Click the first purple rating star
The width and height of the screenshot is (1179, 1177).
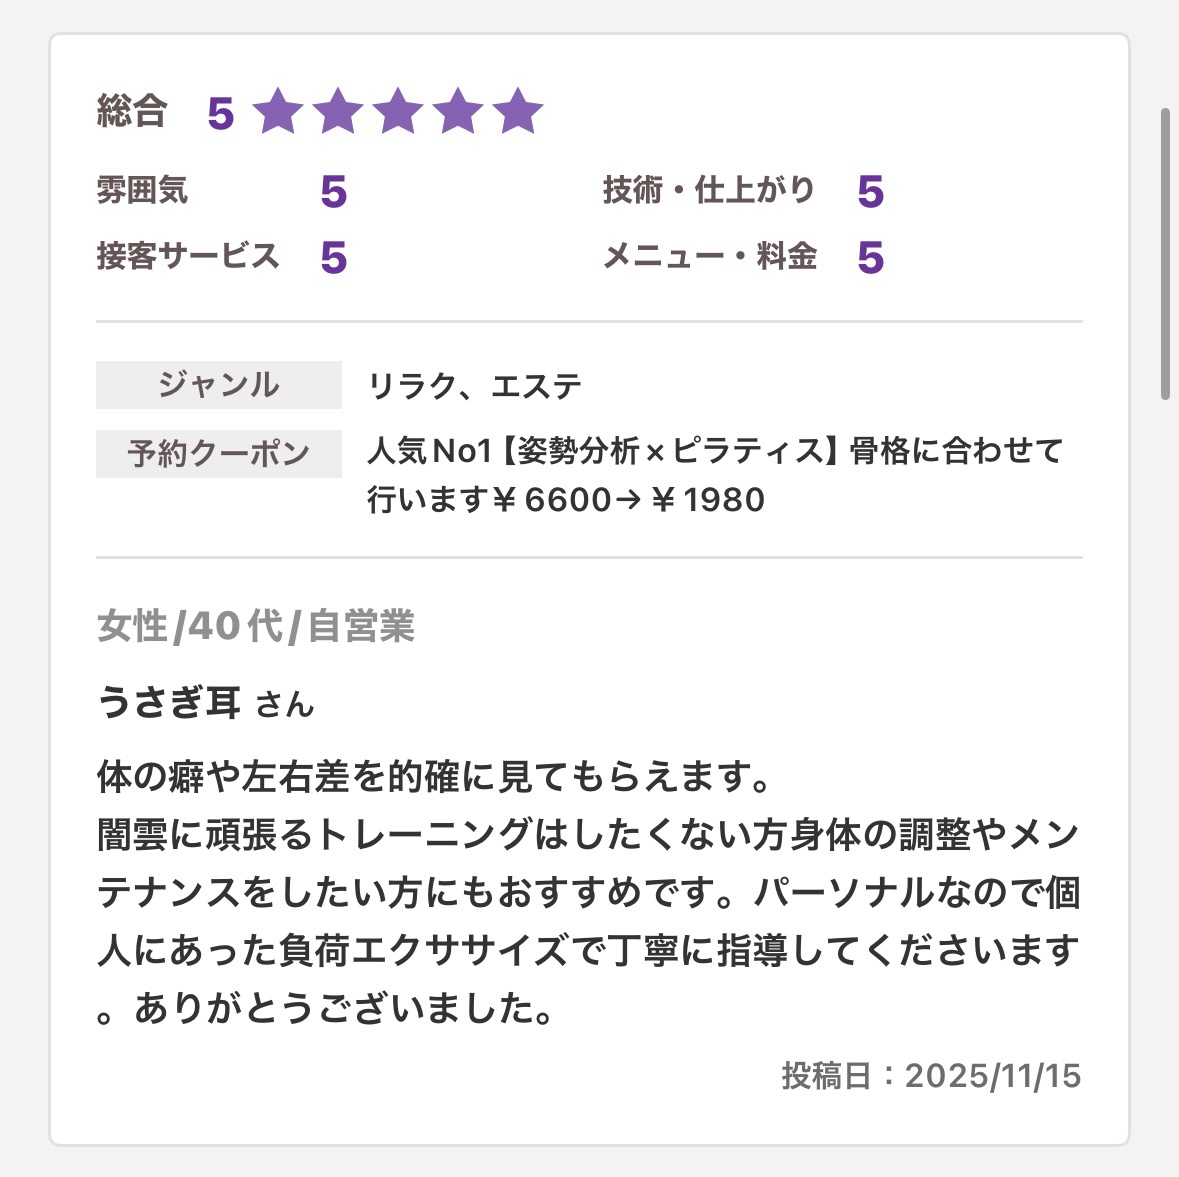coord(278,111)
